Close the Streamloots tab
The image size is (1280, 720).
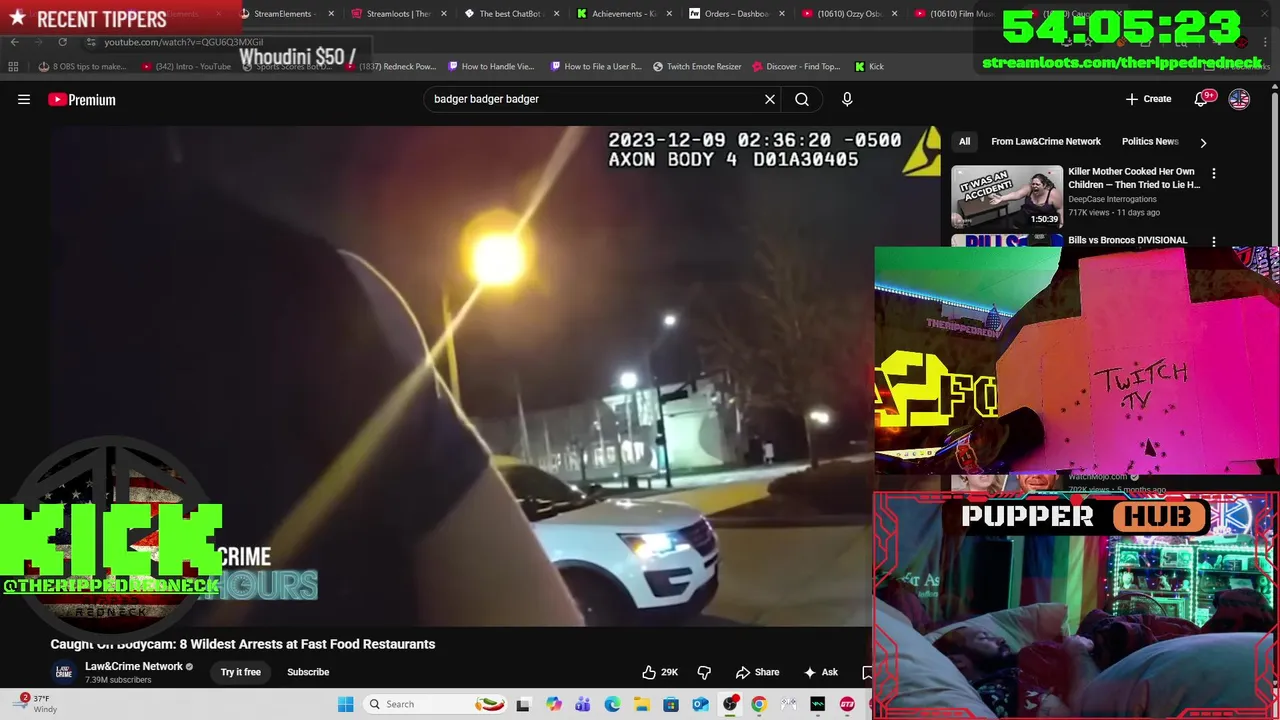(x=444, y=14)
